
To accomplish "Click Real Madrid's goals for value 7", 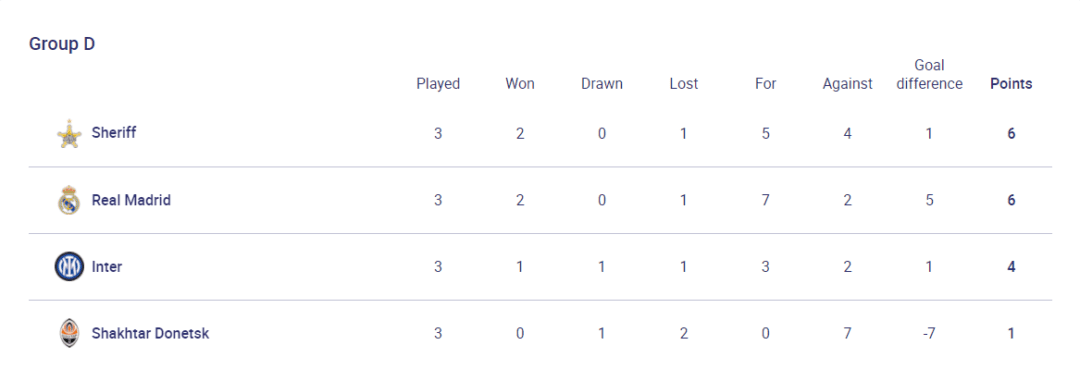I will 765,200.
